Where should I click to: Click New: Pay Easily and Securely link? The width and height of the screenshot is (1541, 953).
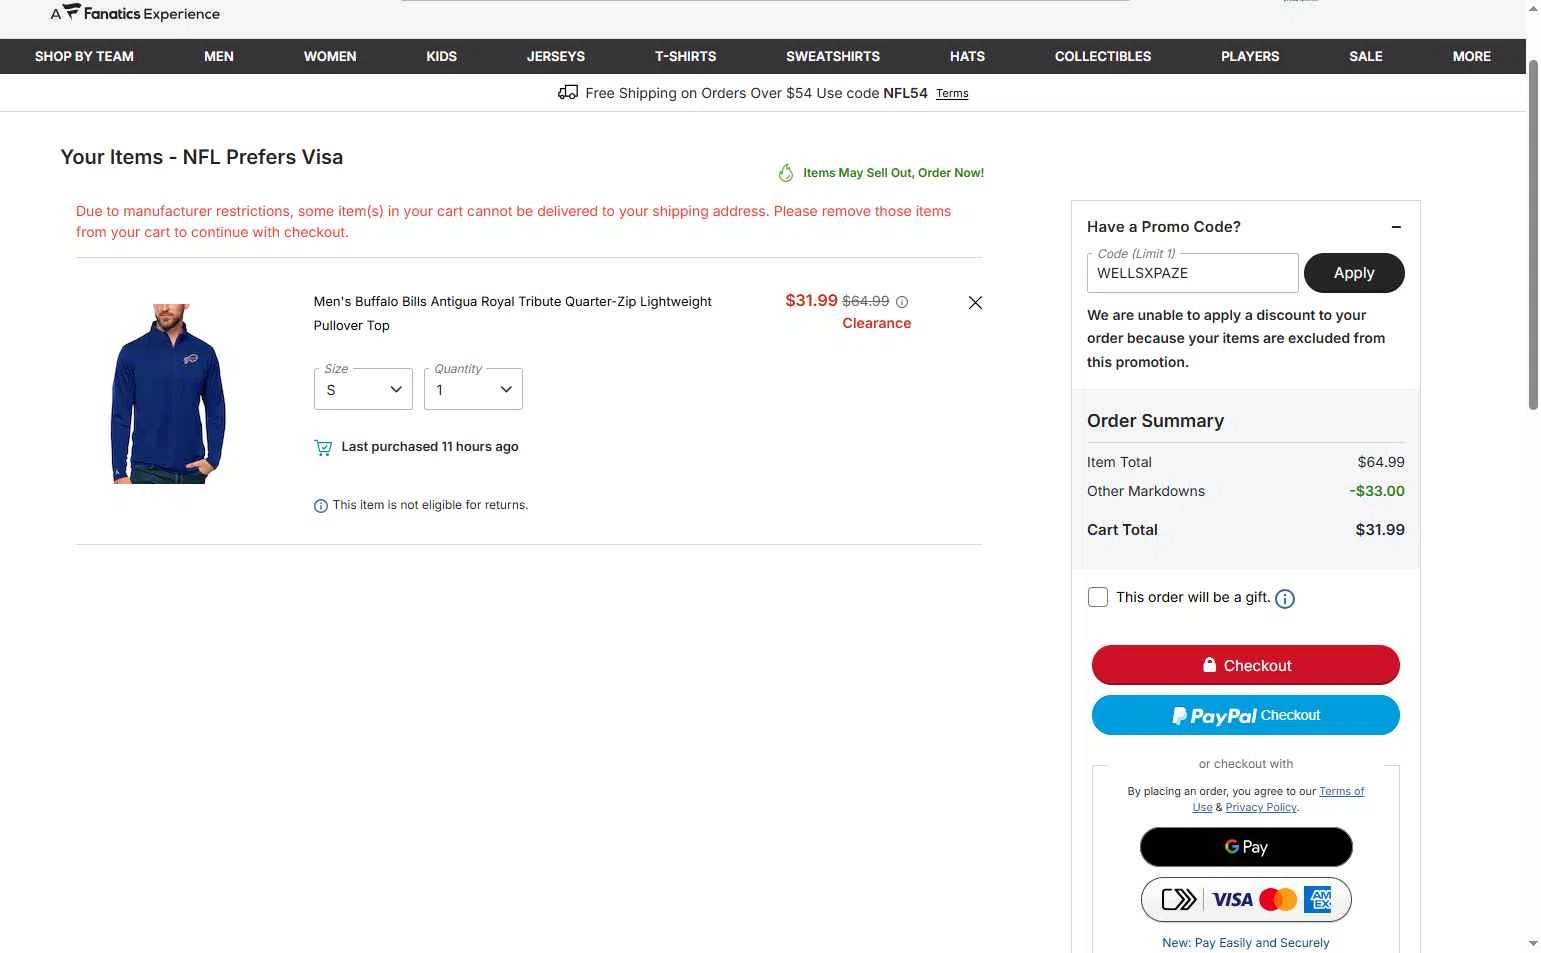coord(1246,943)
